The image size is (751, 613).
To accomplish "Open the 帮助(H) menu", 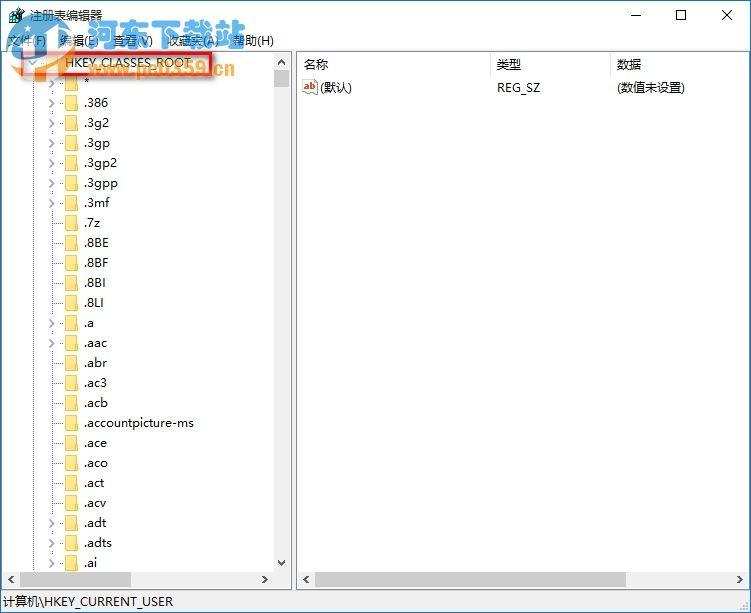I will 253,41.
